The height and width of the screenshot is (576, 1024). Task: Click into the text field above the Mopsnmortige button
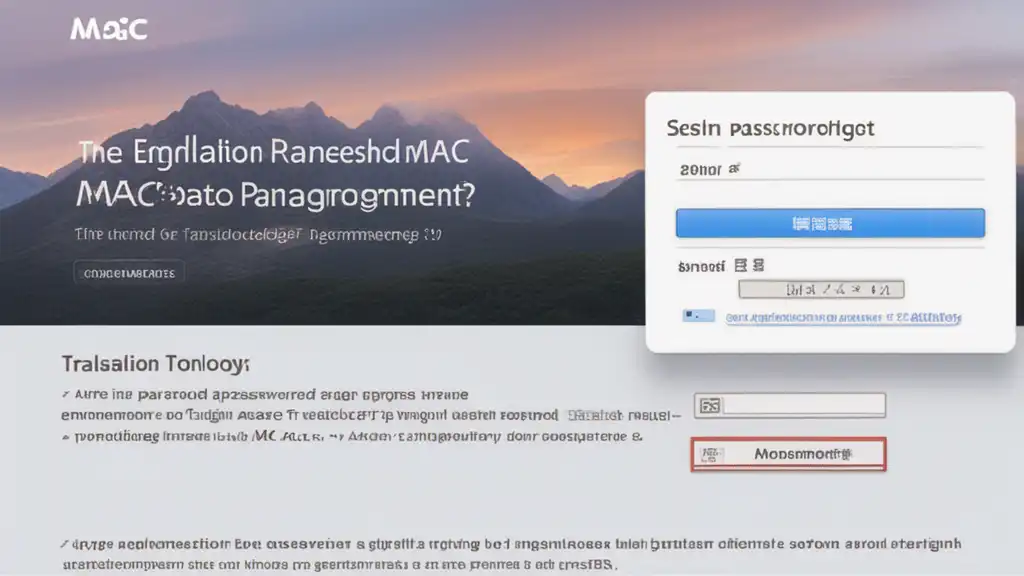(790, 406)
